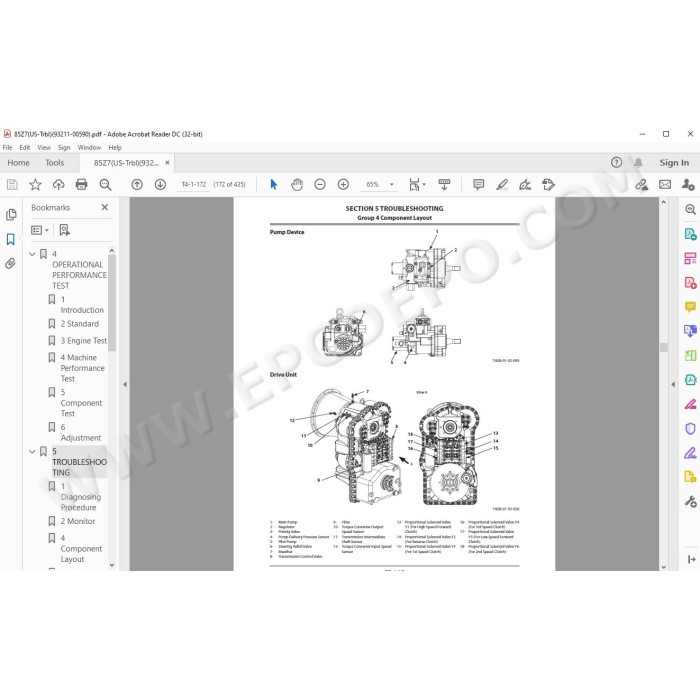Close the Bookmarks panel
Screen dimensions: 700x700
tap(104, 207)
